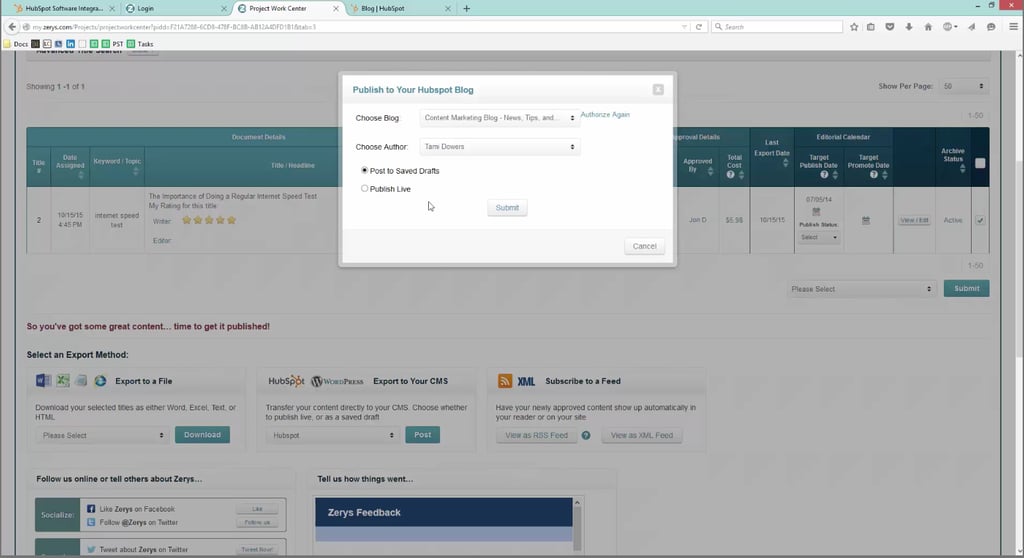
Task: Click the Excel export icon
Action: (x=63, y=380)
